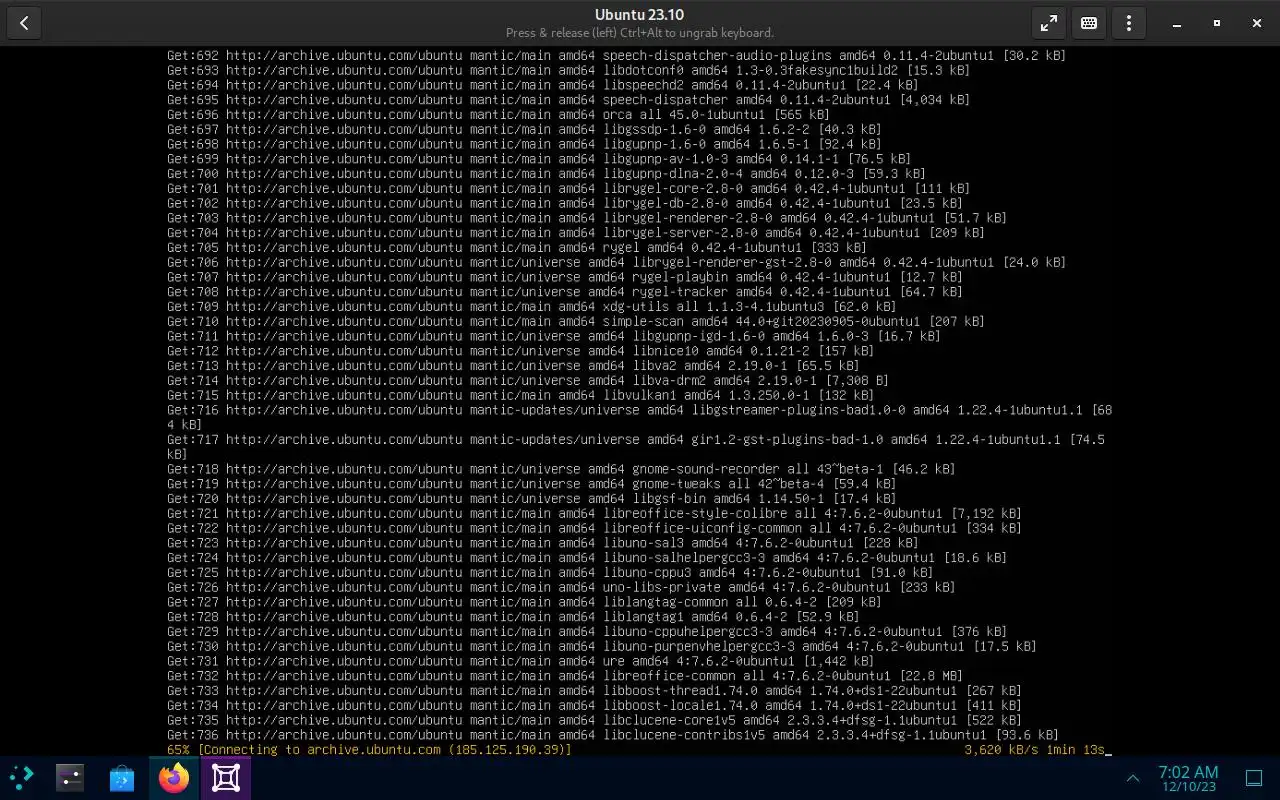Select the Boxes app icon in the taskbar
Screen dimensions: 1280x800
pos(226,777)
